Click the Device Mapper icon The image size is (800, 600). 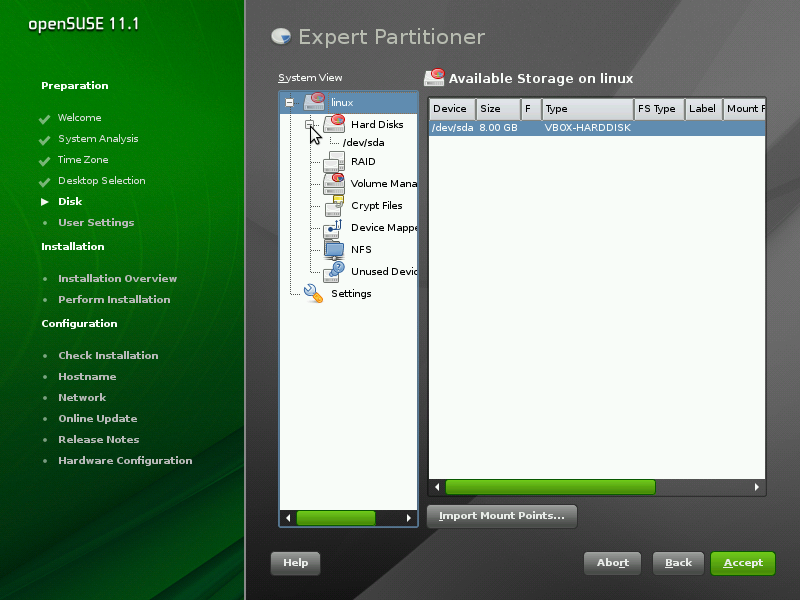pyautogui.click(x=334, y=227)
